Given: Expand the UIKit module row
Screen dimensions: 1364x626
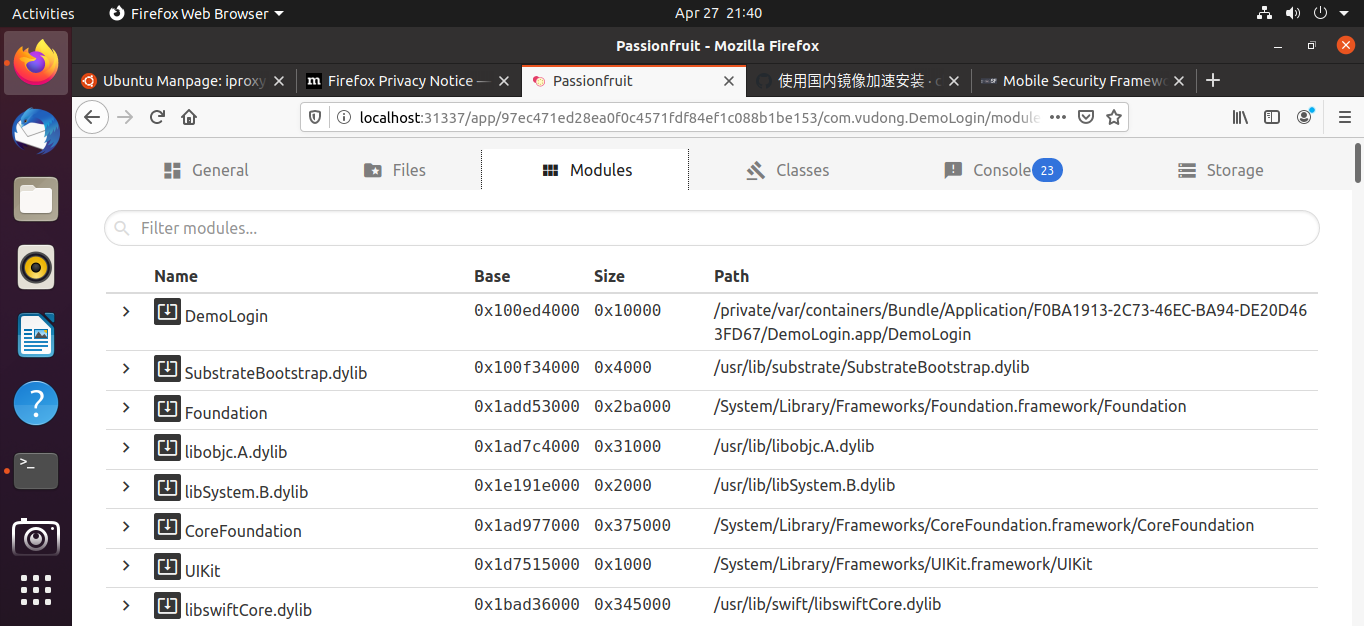Looking at the screenshot, I should pos(126,566).
